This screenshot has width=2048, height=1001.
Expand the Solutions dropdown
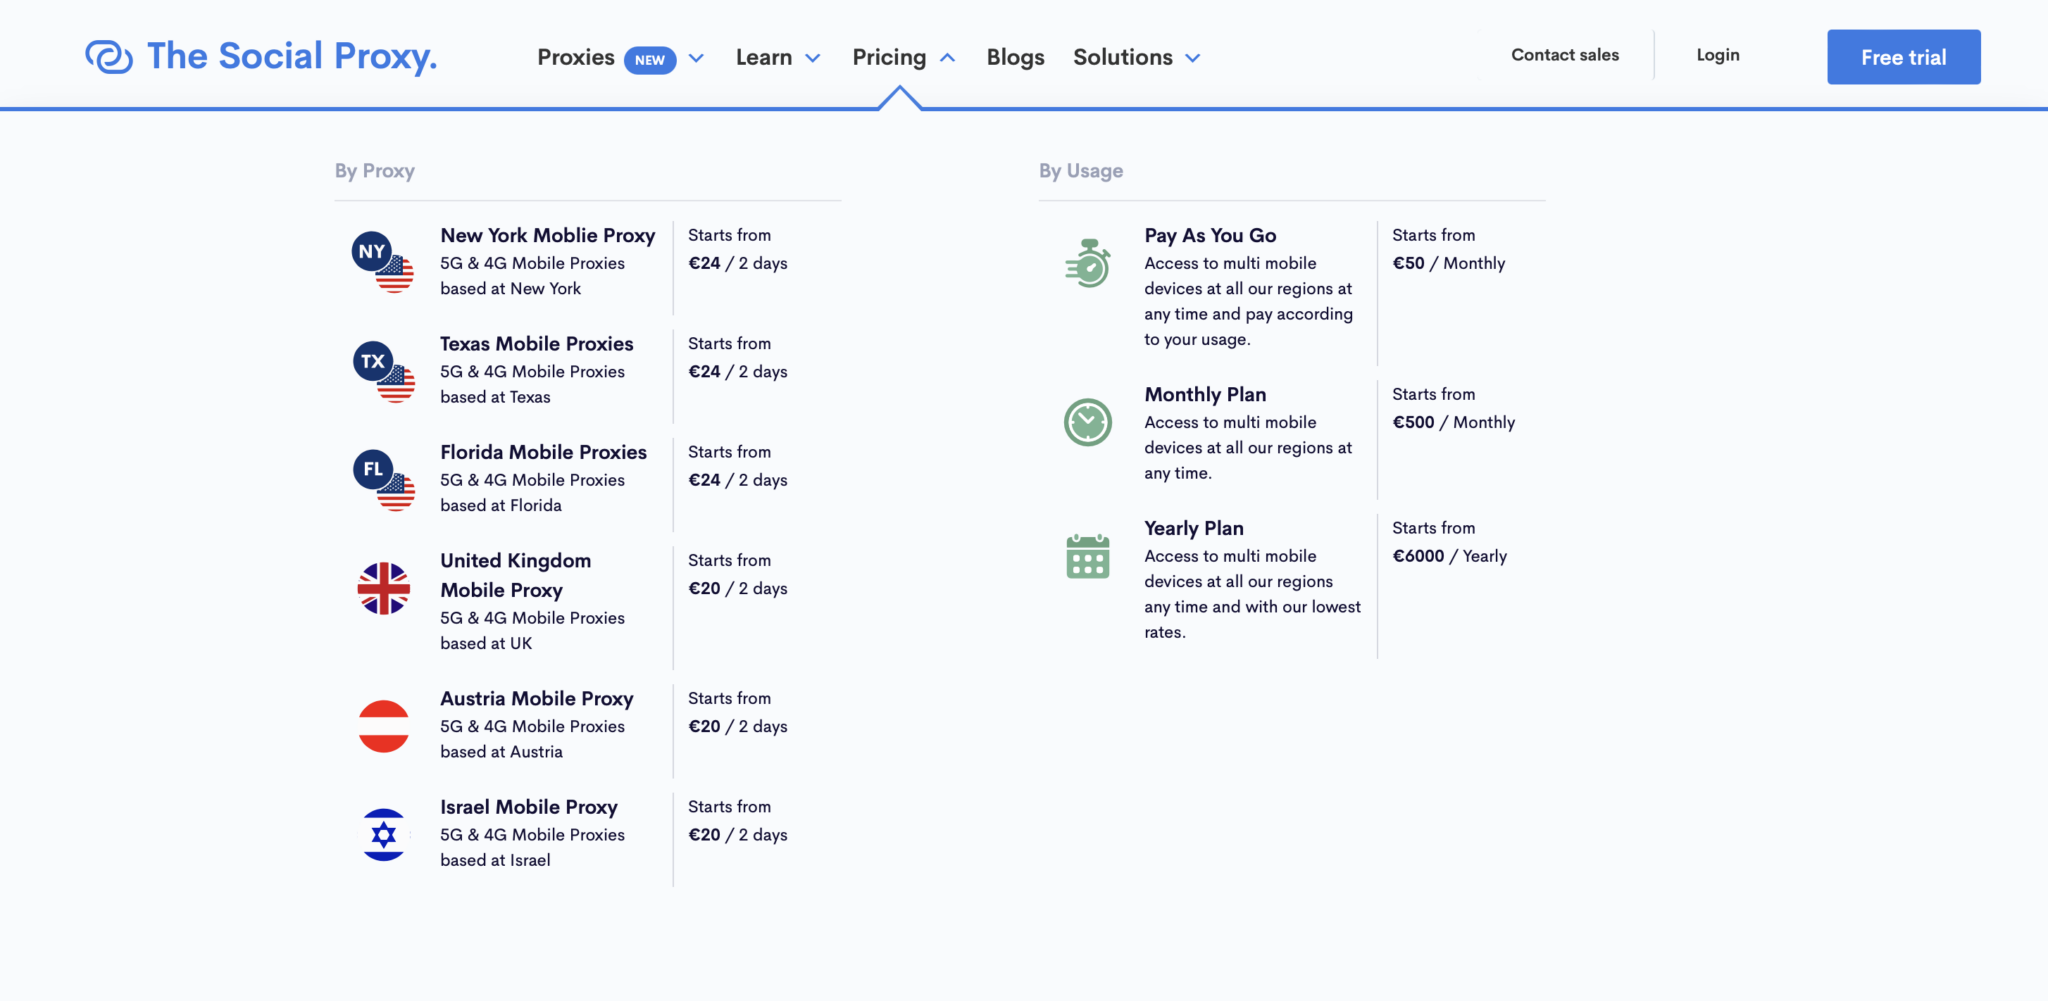pyautogui.click(x=1192, y=58)
